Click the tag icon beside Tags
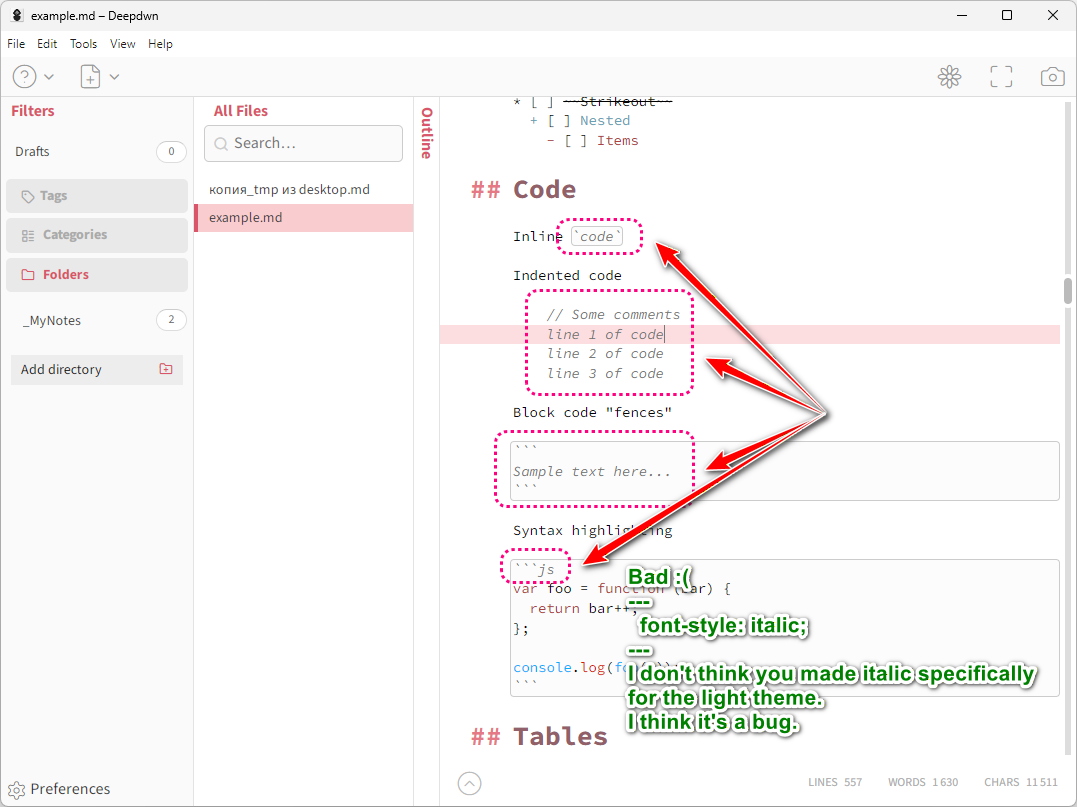 point(27,196)
